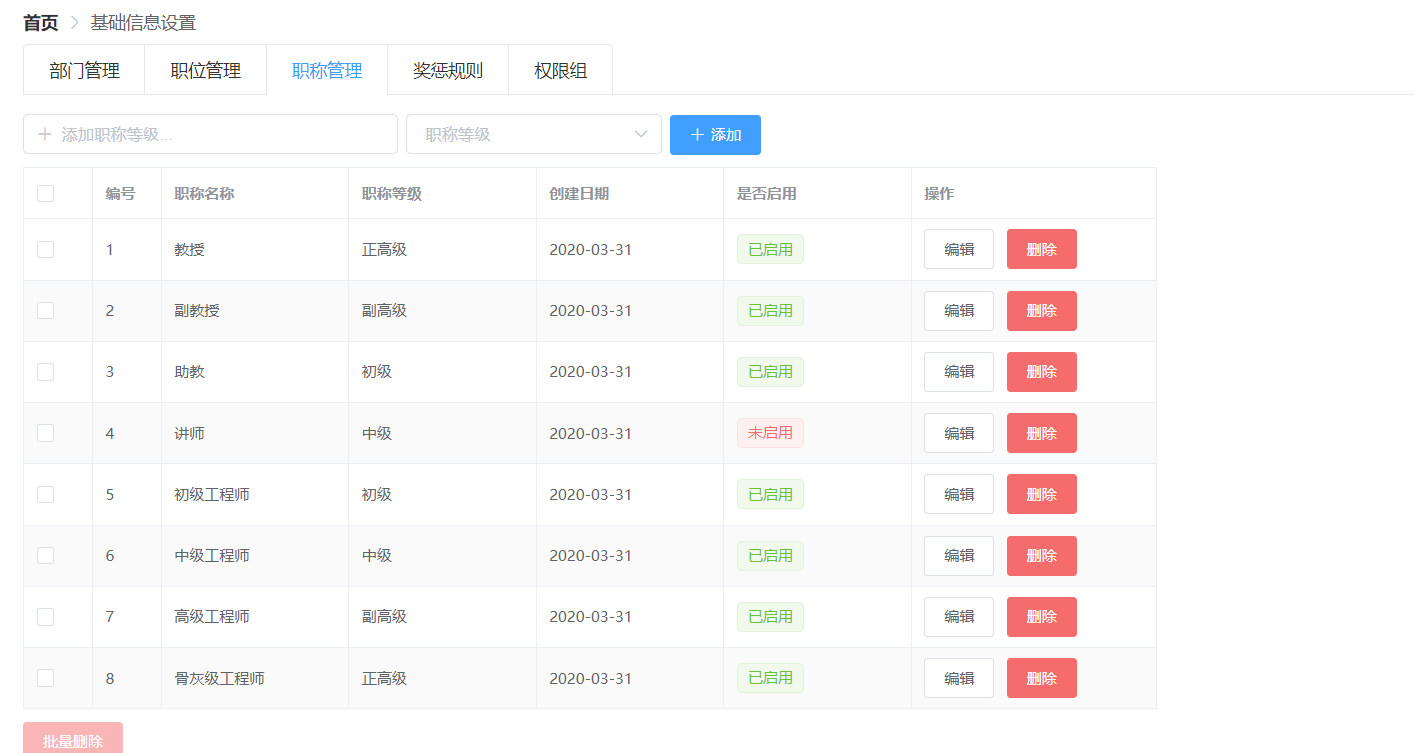Switch to the 职位管理 tab
This screenshot has height=753, width=1414.
point(205,70)
